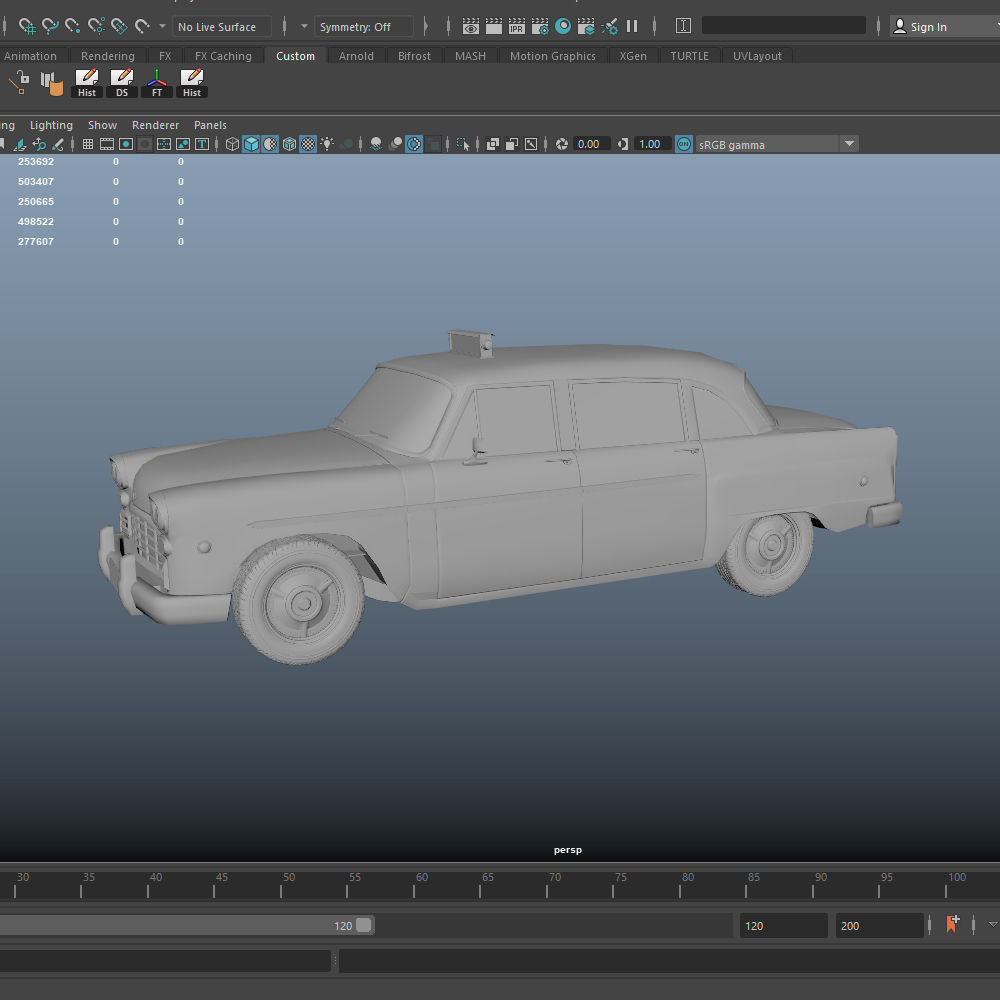
Task: Click the input line operations icon
Action: pyautogui.click(x=683, y=26)
